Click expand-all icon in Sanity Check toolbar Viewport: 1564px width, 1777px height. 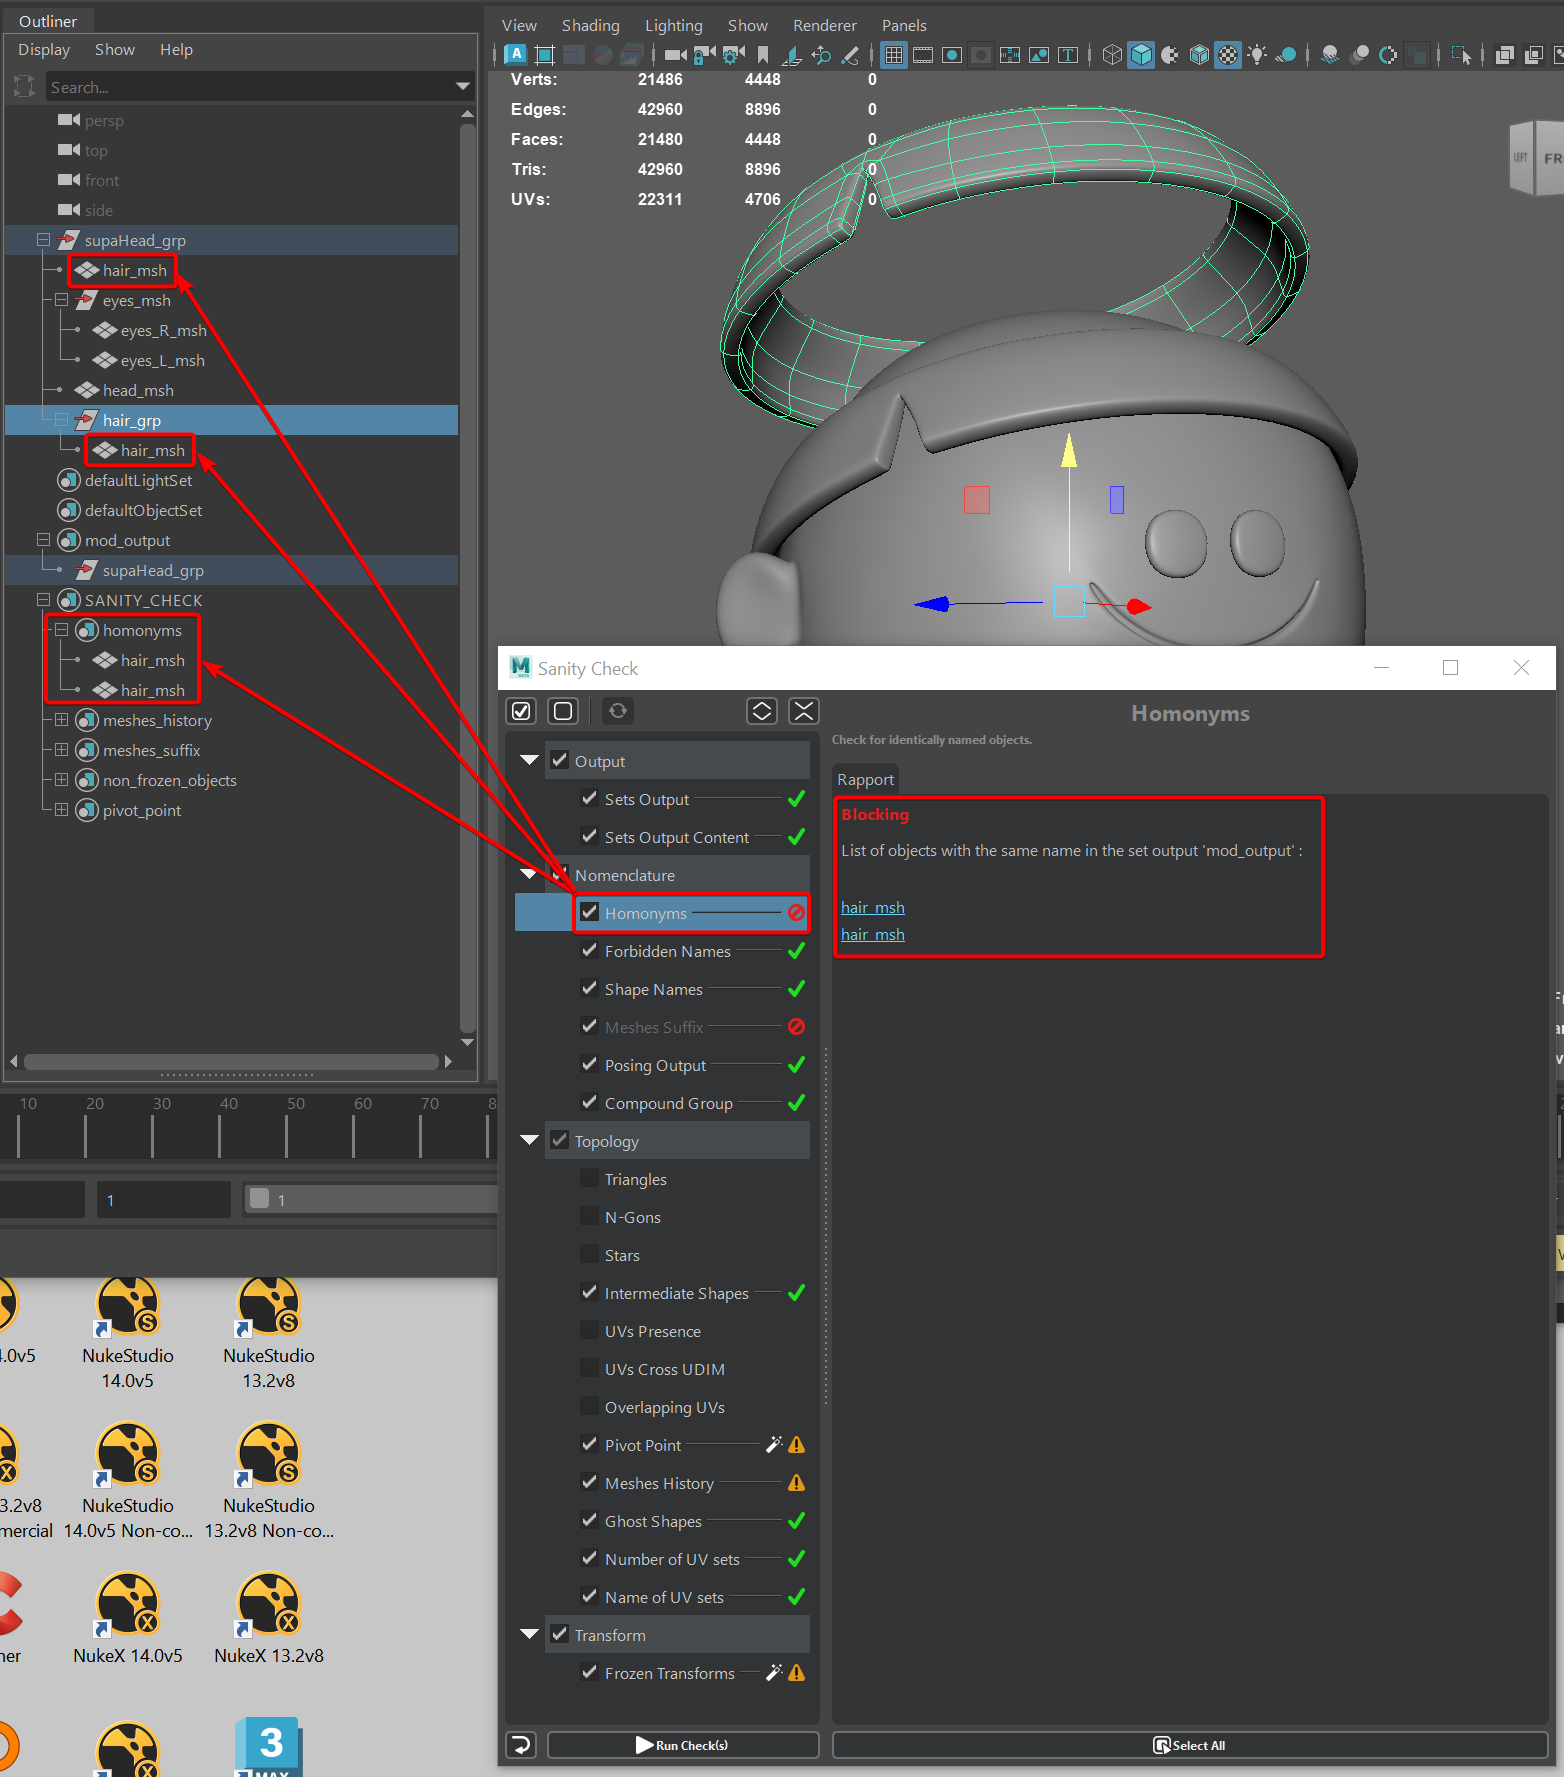point(762,711)
